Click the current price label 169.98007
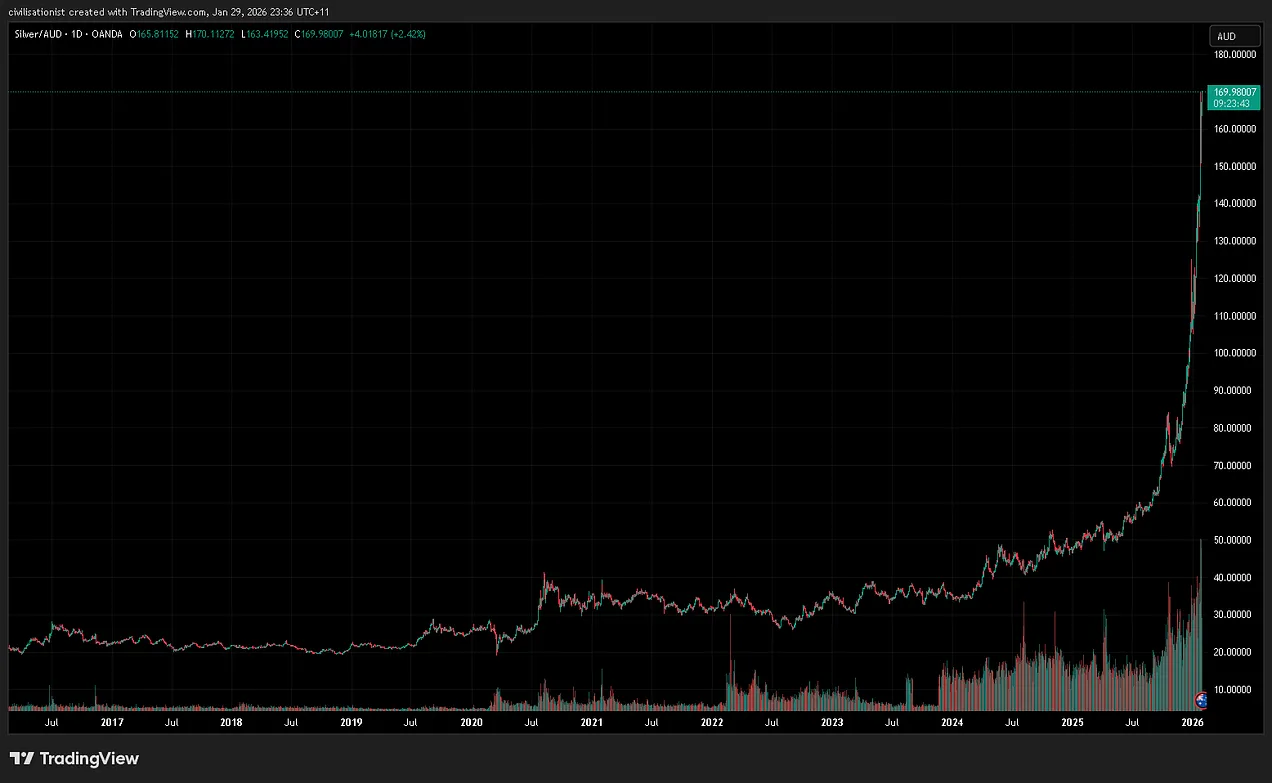This screenshot has height=783, width=1272. tap(1234, 91)
